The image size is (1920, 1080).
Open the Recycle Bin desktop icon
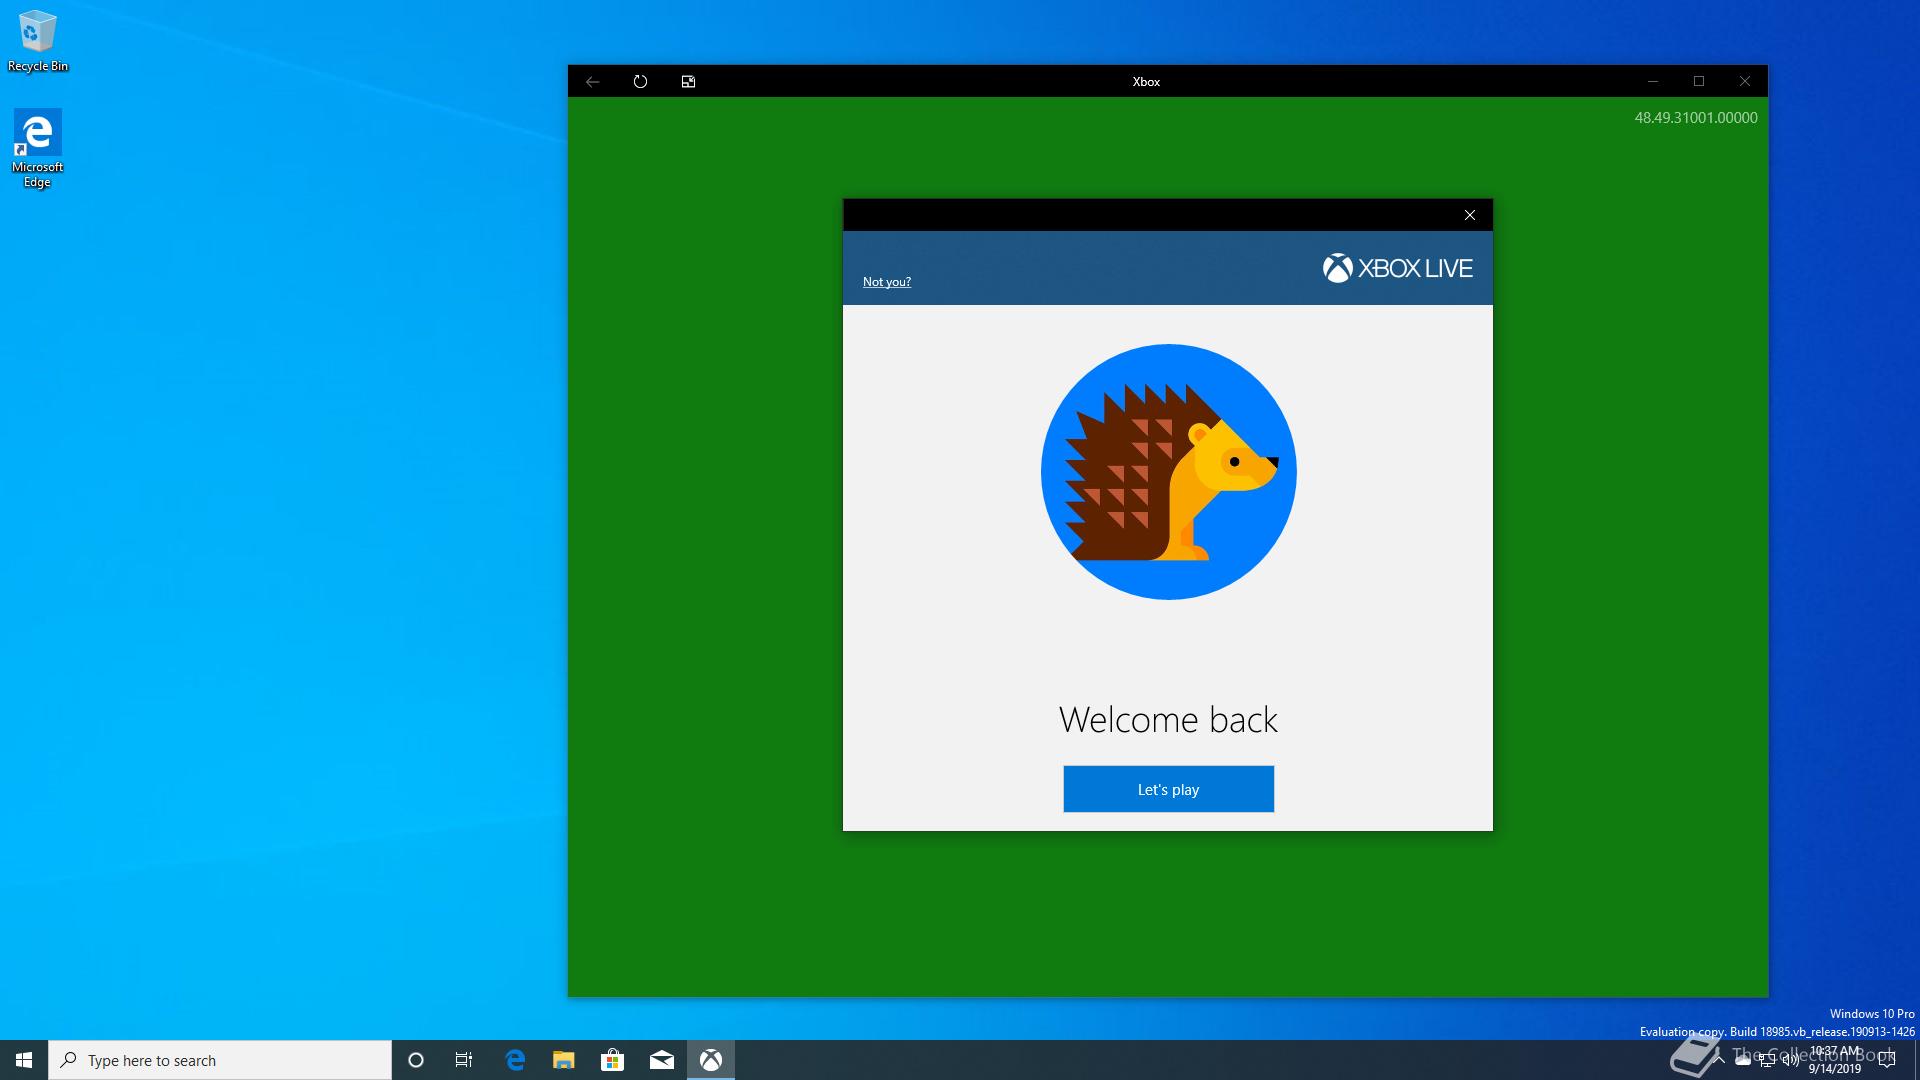(x=38, y=42)
